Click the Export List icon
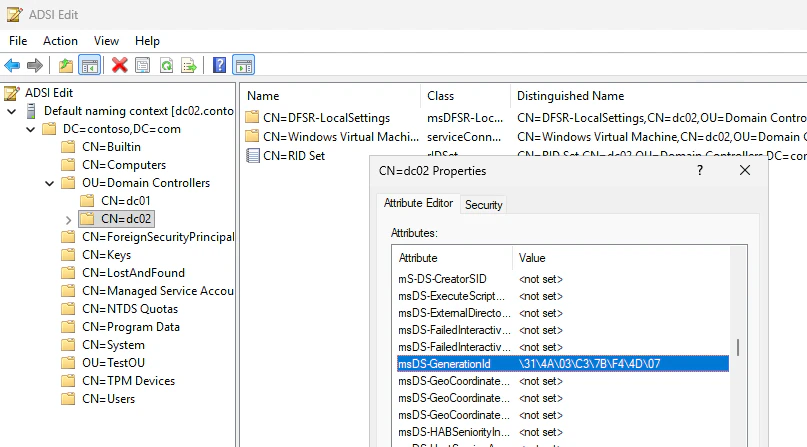Viewport: 807px width, 447px height. 189,65
